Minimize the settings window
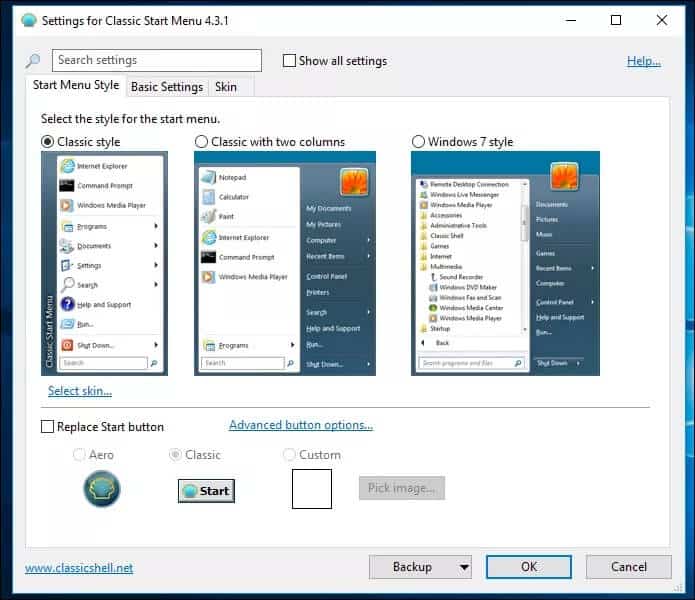 [571, 20]
